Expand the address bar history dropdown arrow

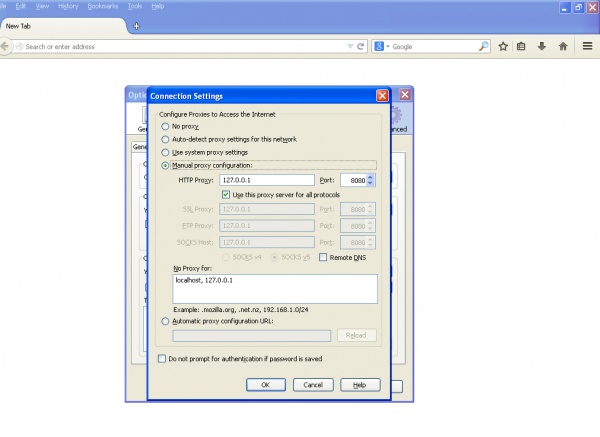pos(350,47)
